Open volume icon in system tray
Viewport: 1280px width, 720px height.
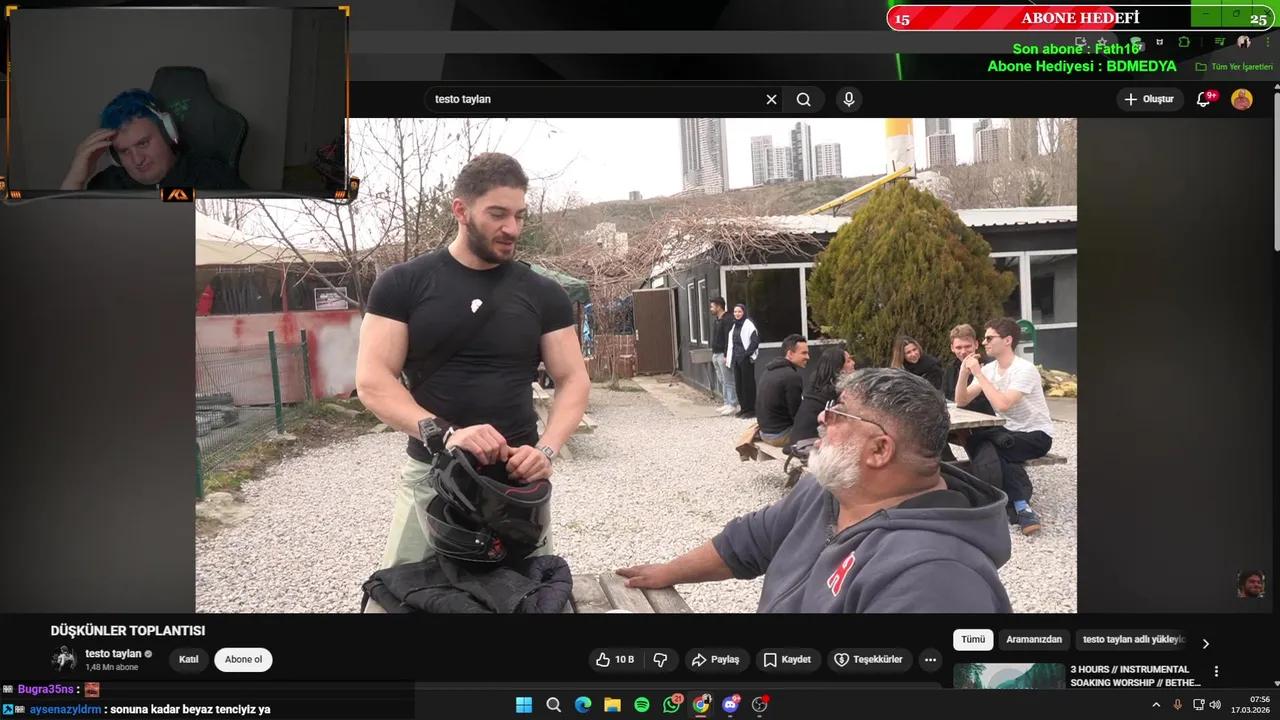click(1215, 705)
